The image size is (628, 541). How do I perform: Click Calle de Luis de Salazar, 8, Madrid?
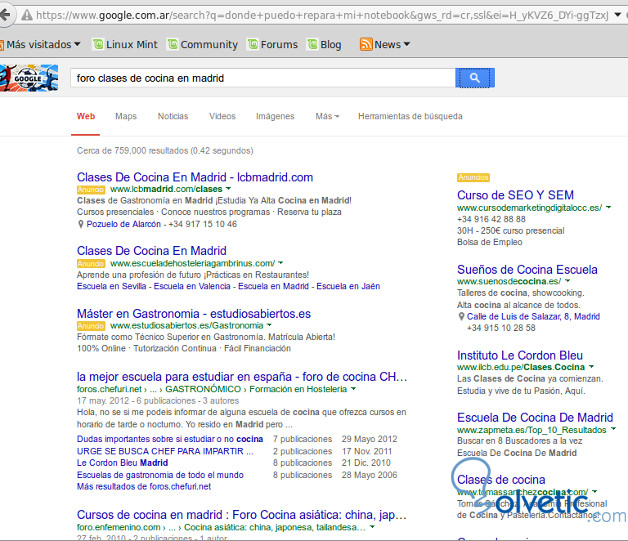click(x=533, y=317)
